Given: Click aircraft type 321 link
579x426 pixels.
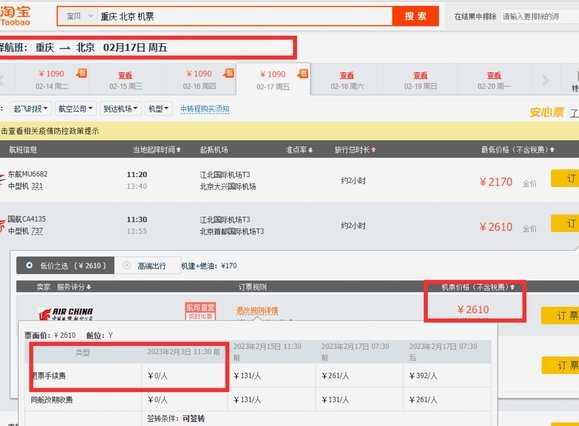Looking at the screenshot, I should [37, 186].
